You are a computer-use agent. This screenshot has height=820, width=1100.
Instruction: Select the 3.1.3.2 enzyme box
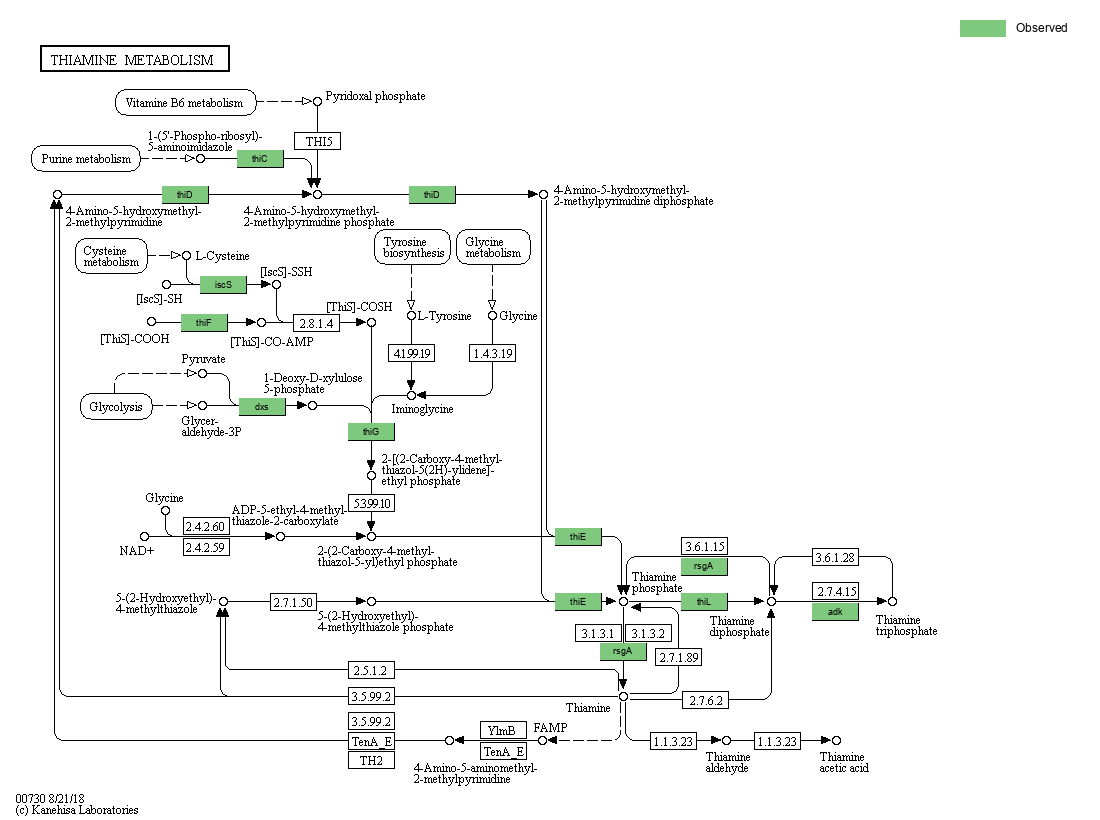[x=648, y=633]
